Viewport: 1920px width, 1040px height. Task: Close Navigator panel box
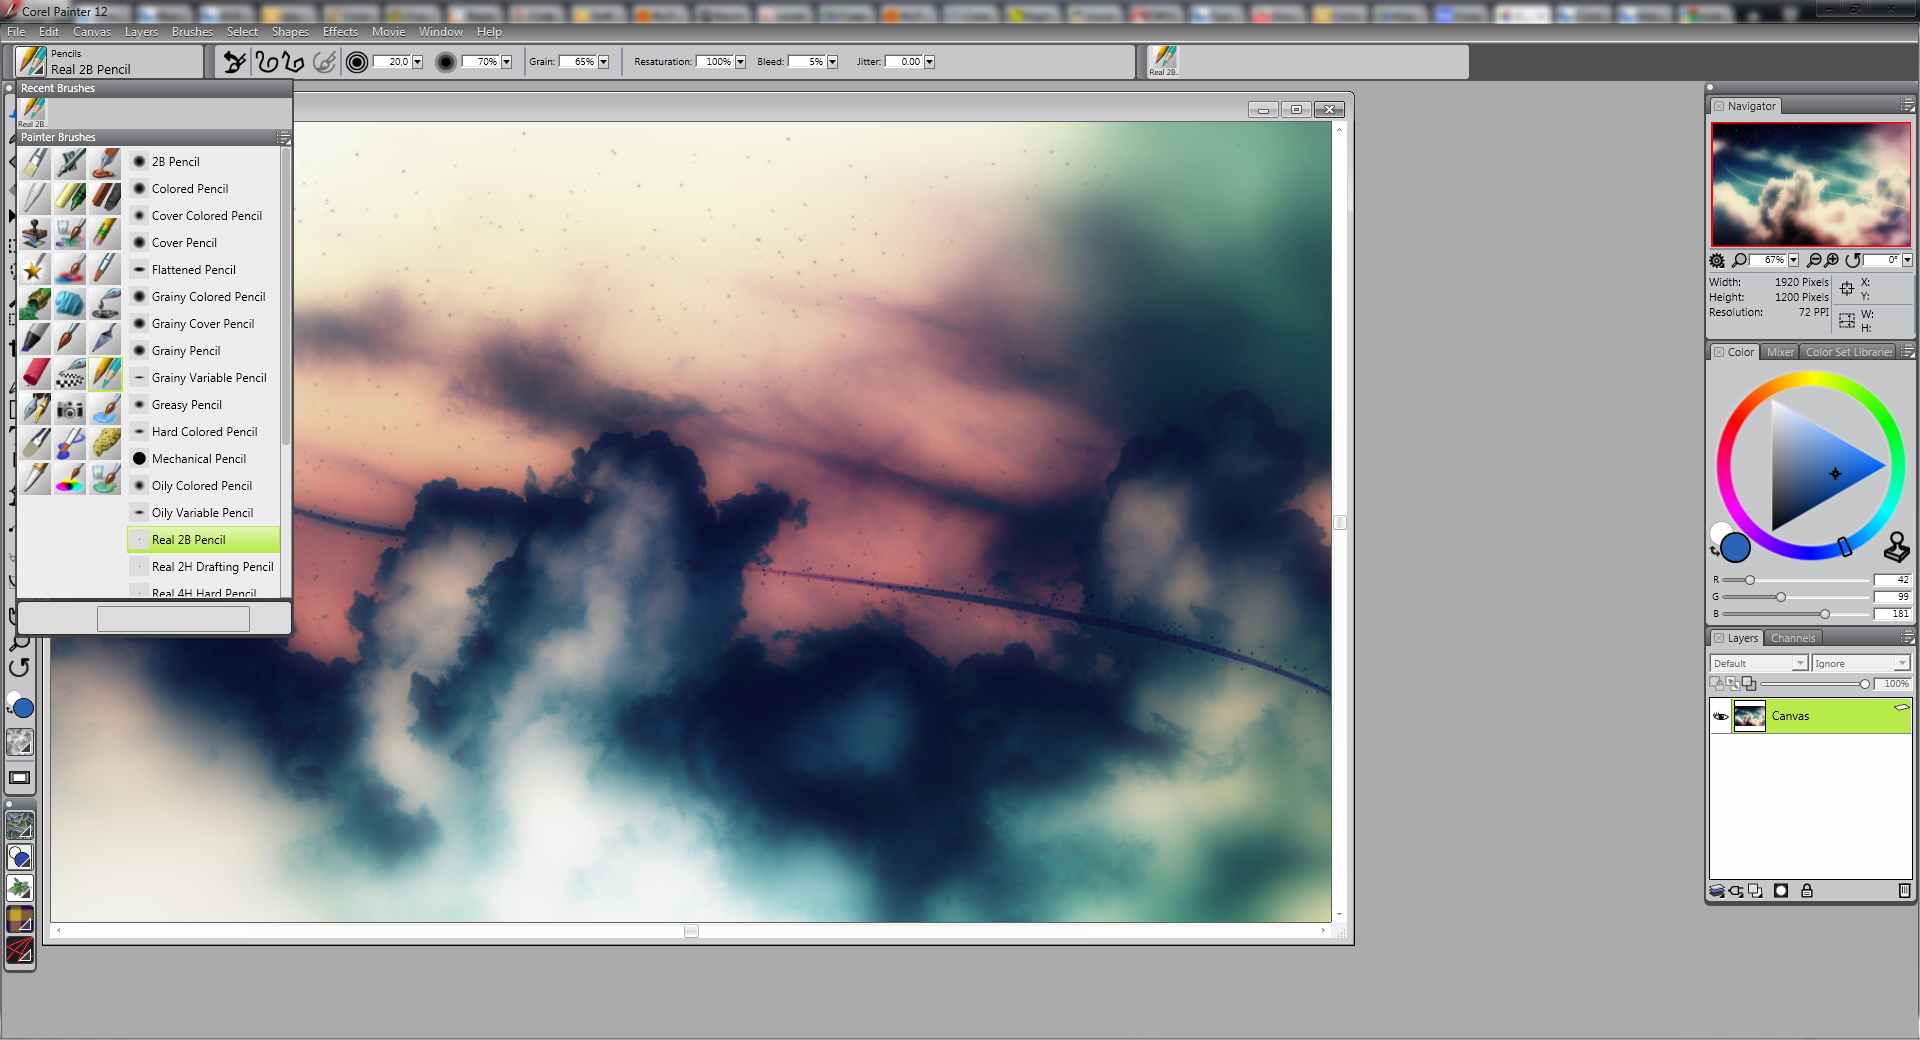point(1719,106)
